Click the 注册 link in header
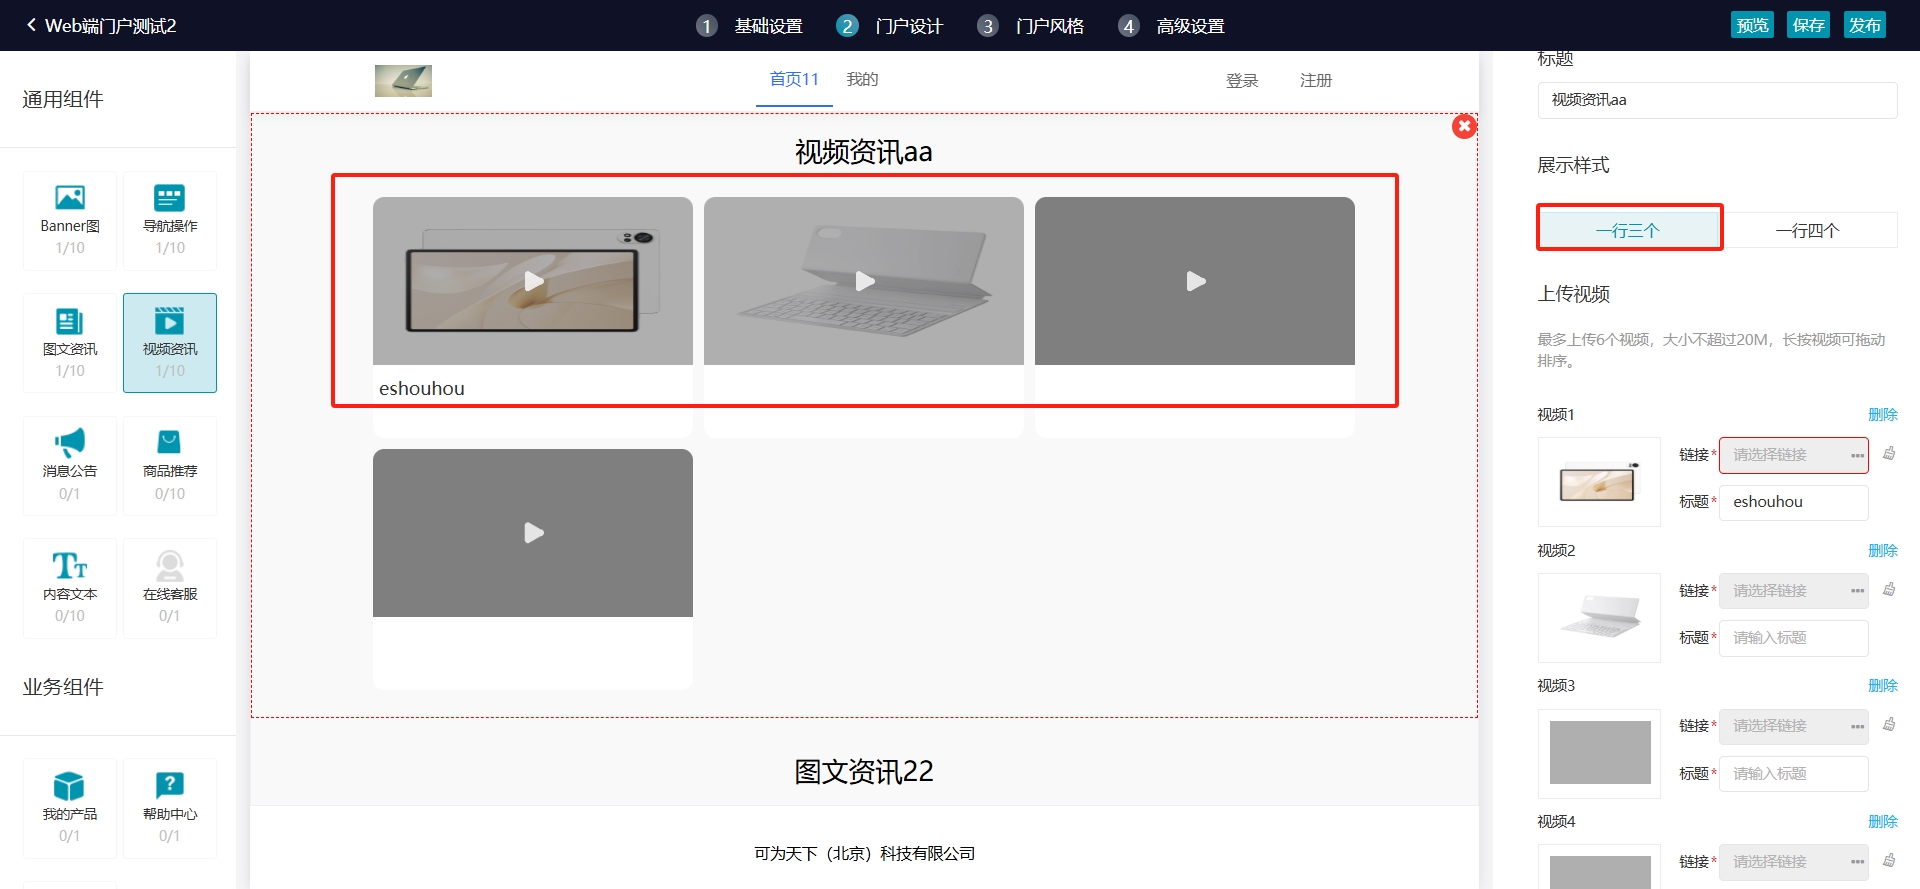 (x=1316, y=80)
